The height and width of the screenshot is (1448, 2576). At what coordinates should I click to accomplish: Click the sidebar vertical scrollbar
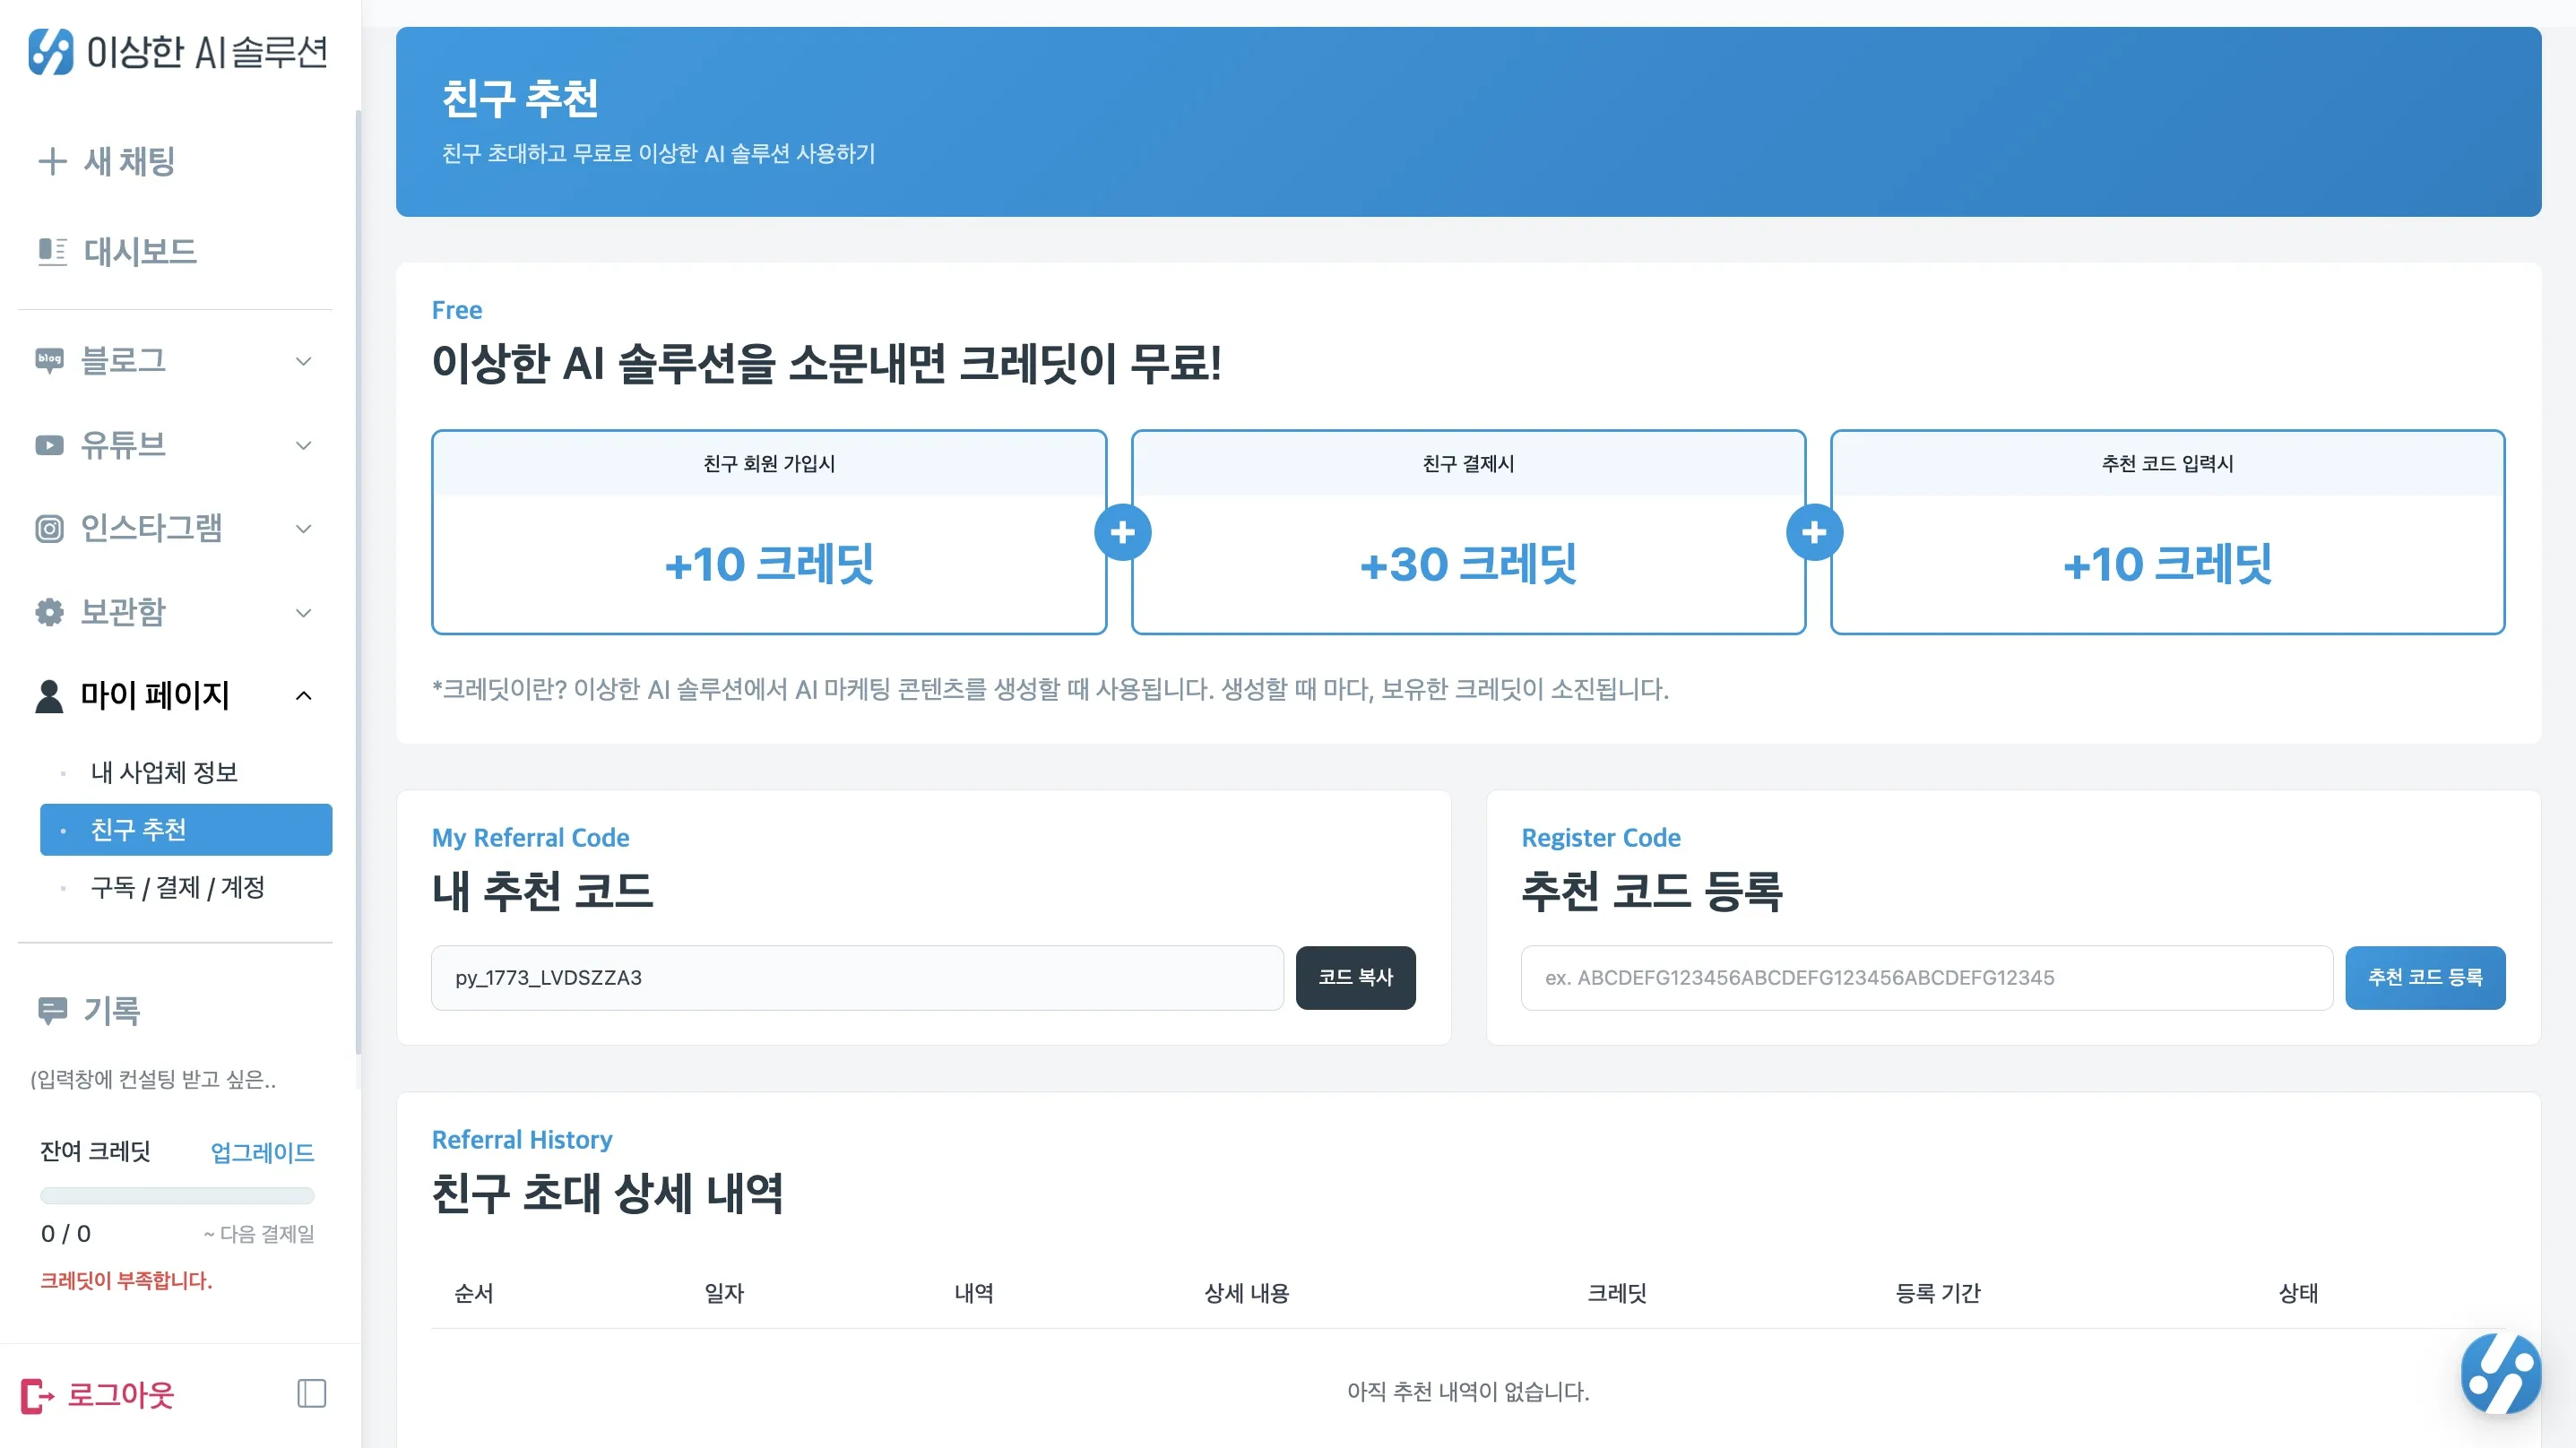358,582
